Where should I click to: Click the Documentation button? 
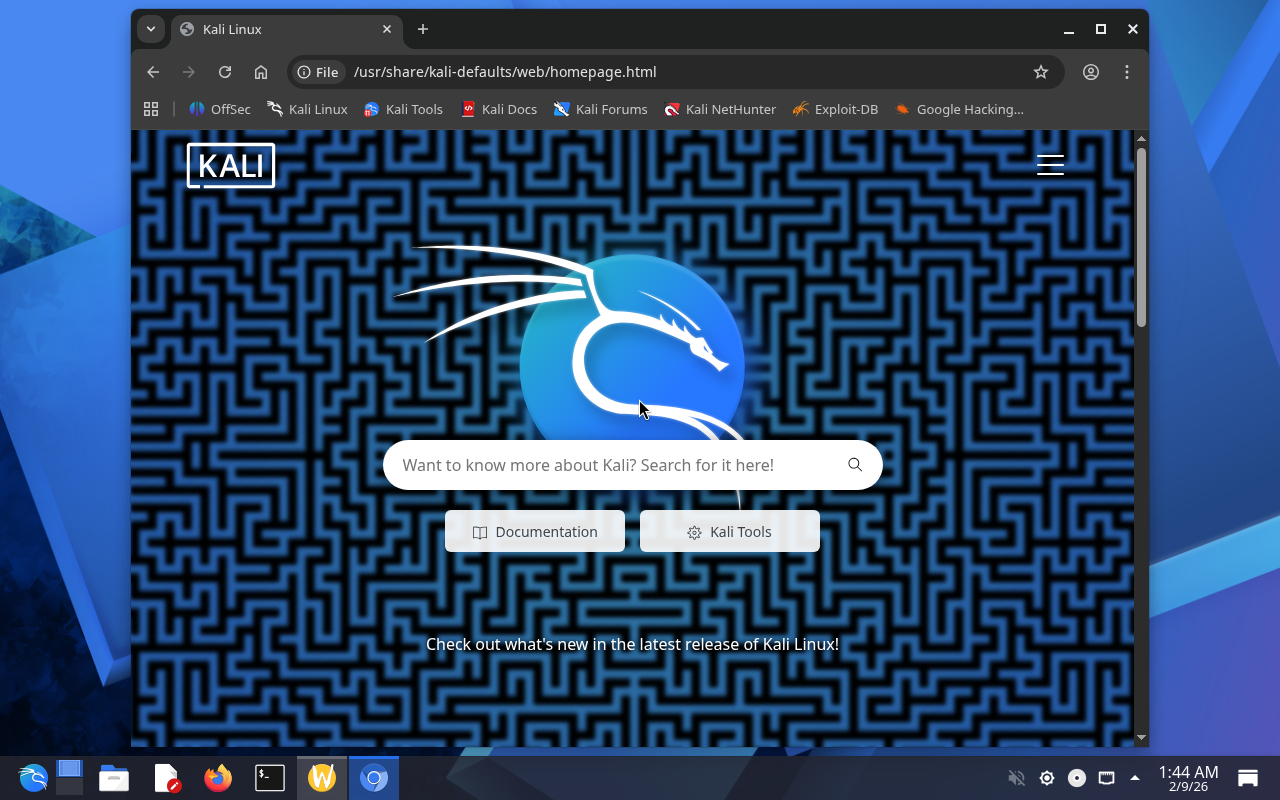click(535, 532)
